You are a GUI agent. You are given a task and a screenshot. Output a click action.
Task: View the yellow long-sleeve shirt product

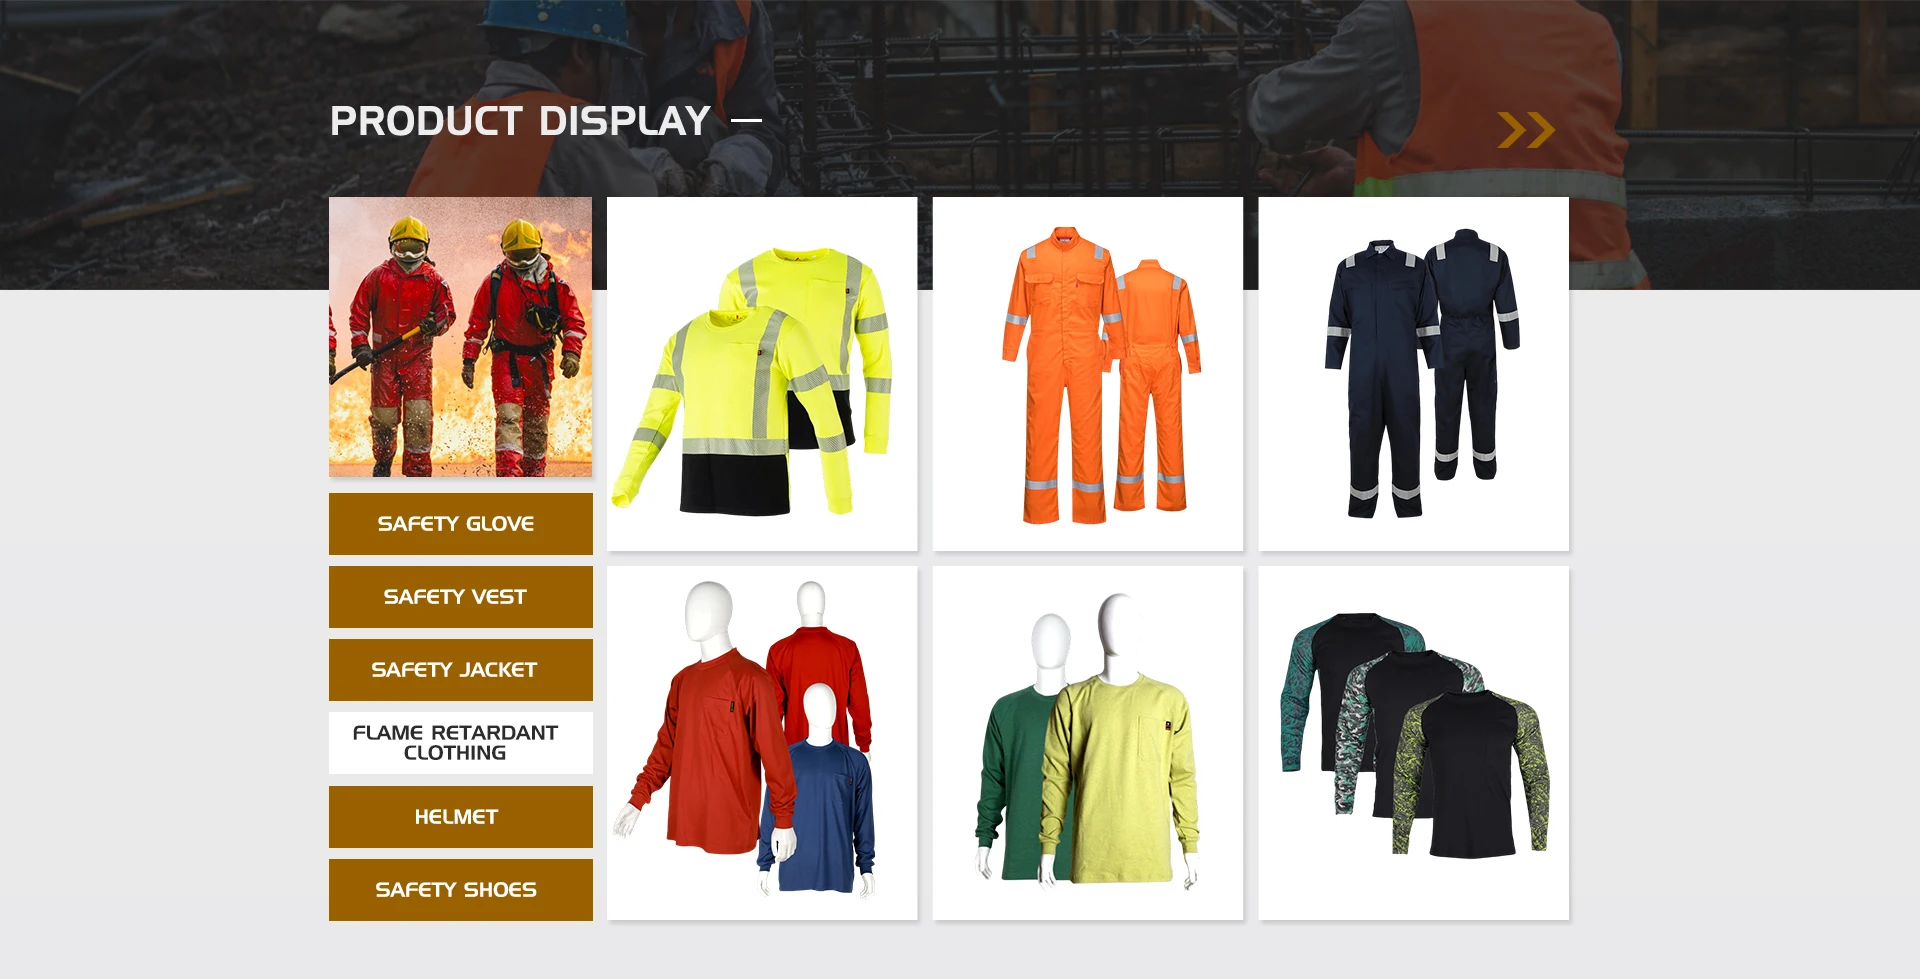1120,770
